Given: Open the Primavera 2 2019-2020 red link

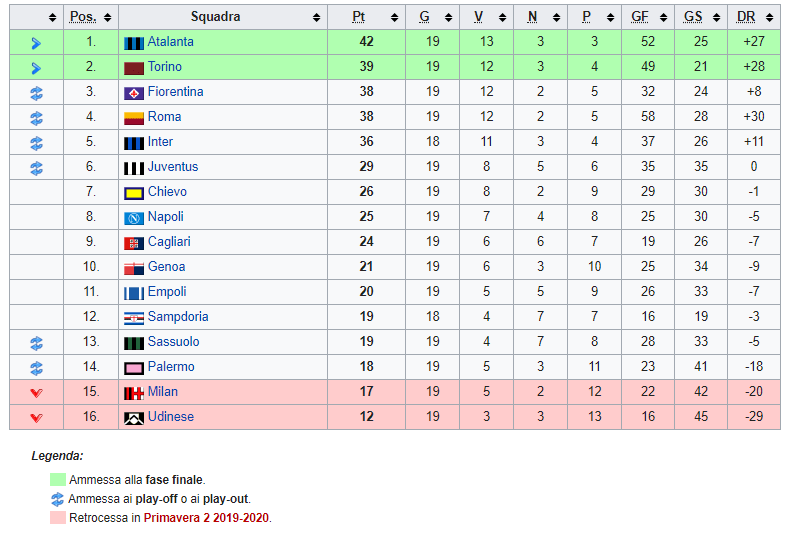Looking at the screenshot, I should click(206, 518).
